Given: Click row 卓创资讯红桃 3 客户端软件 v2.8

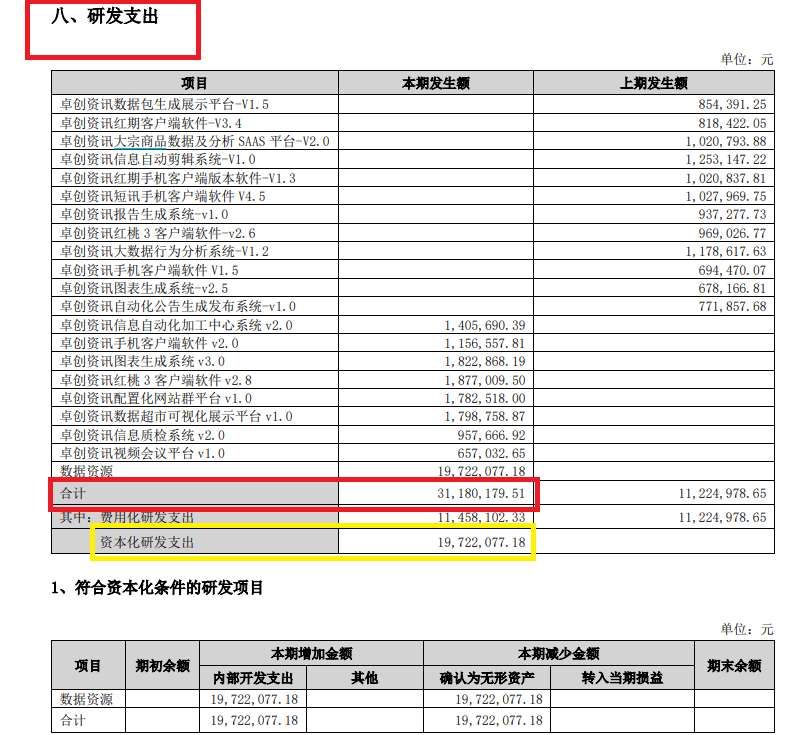Looking at the screenshot, I should click(413, 380).
